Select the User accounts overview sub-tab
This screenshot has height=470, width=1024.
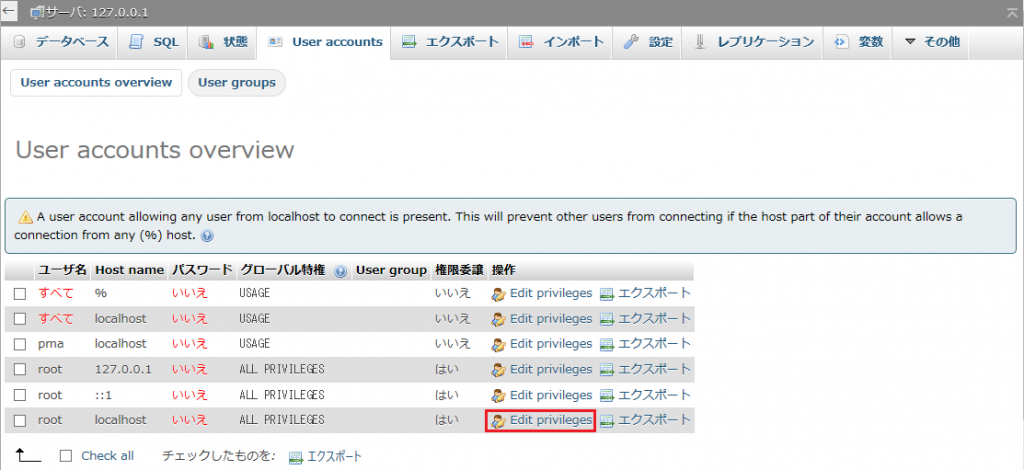(x=96, y=83)
